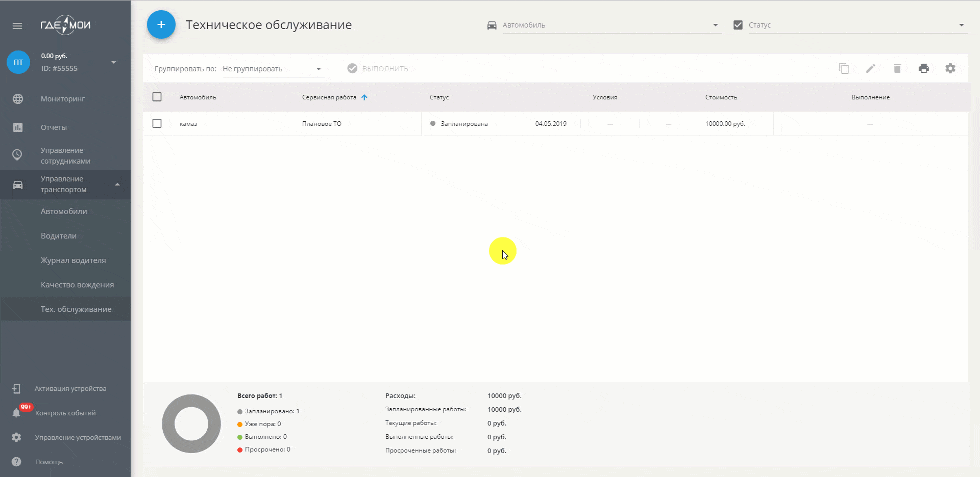
Task: Click the orange Уже пора legend entry
Action: tap(259, 424)
